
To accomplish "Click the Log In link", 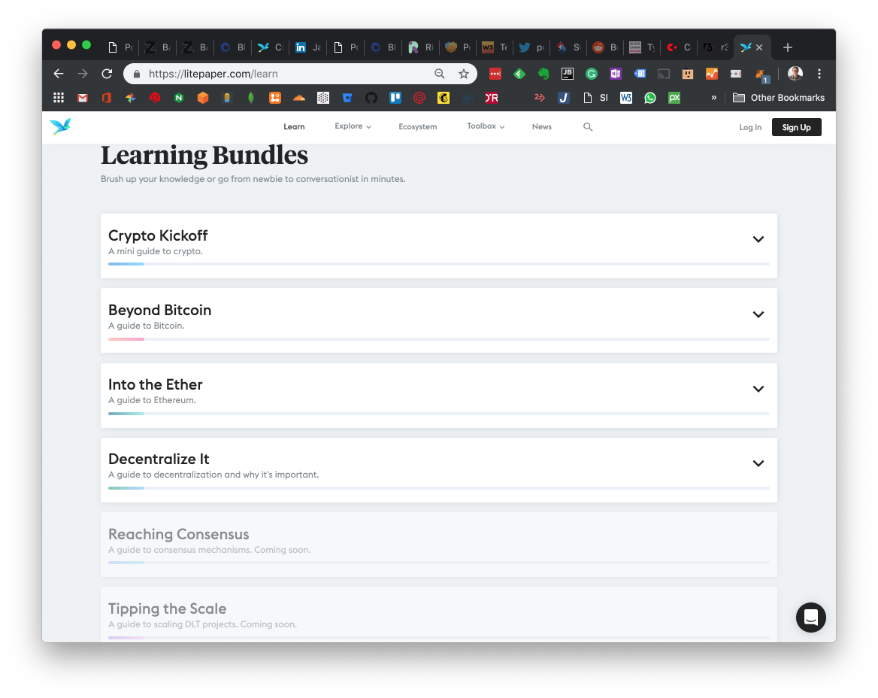I will 750,128.
